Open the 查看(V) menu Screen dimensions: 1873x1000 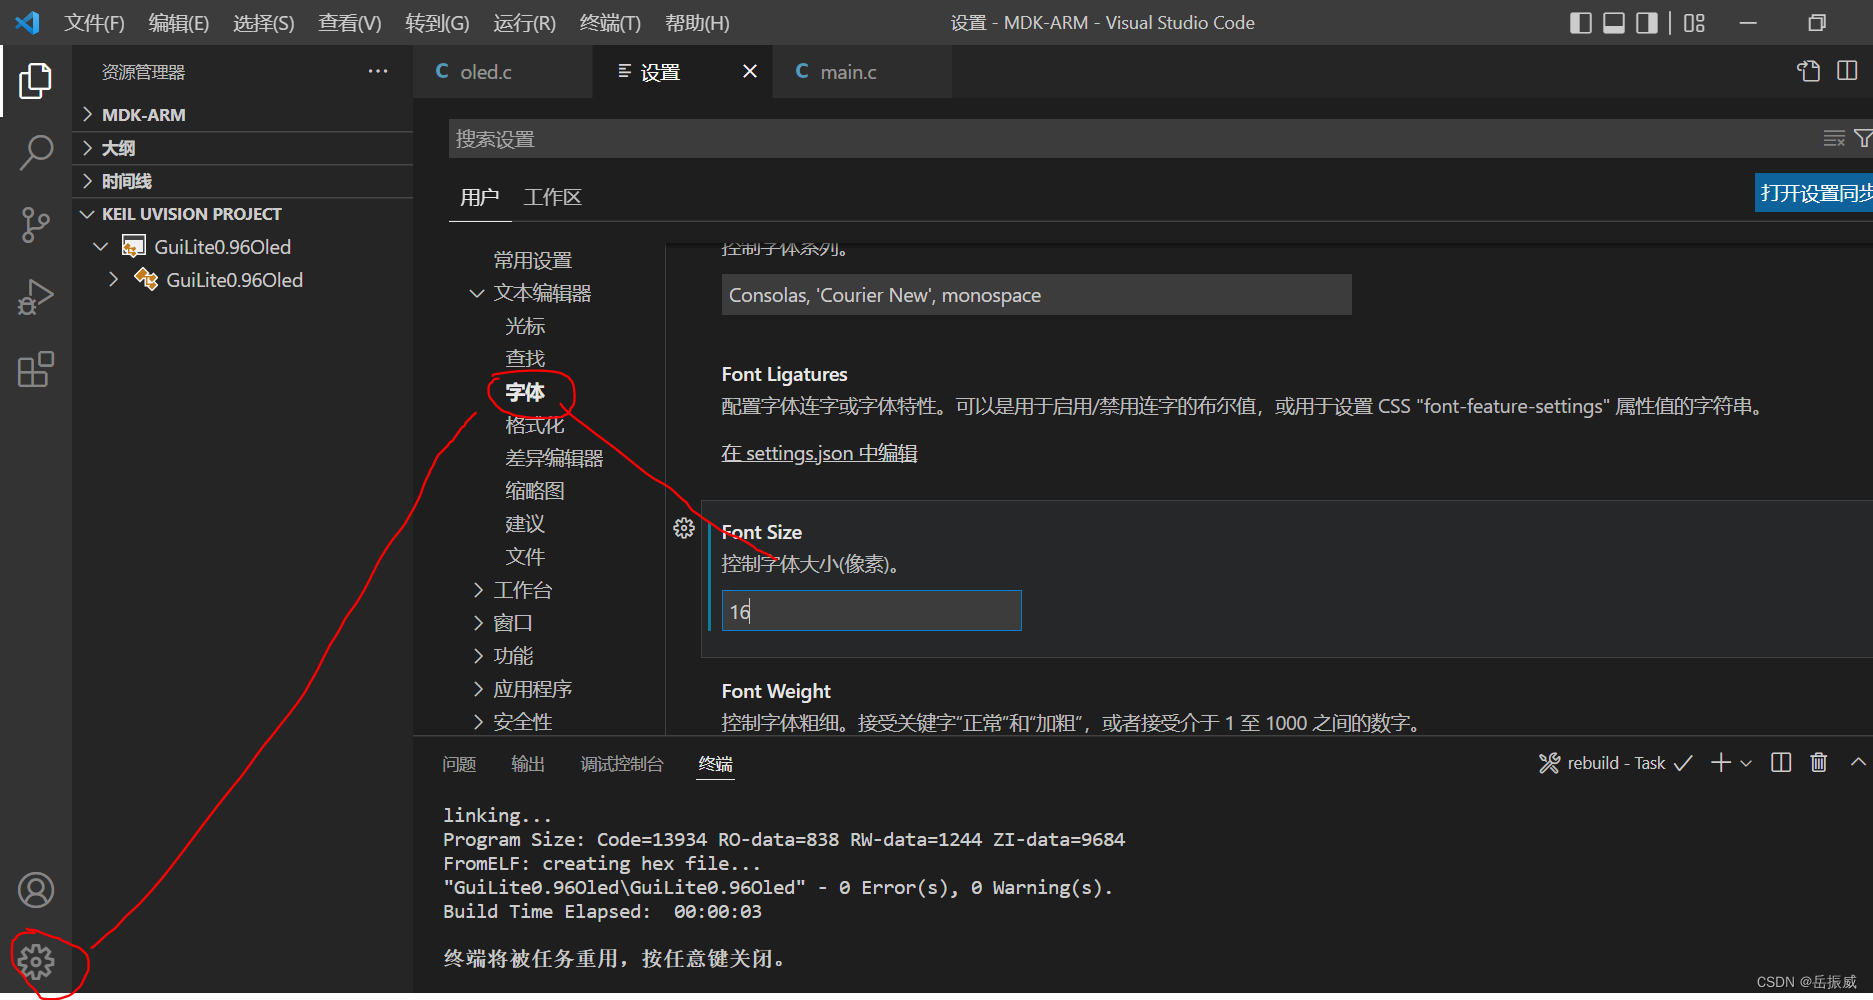(350, 23)
